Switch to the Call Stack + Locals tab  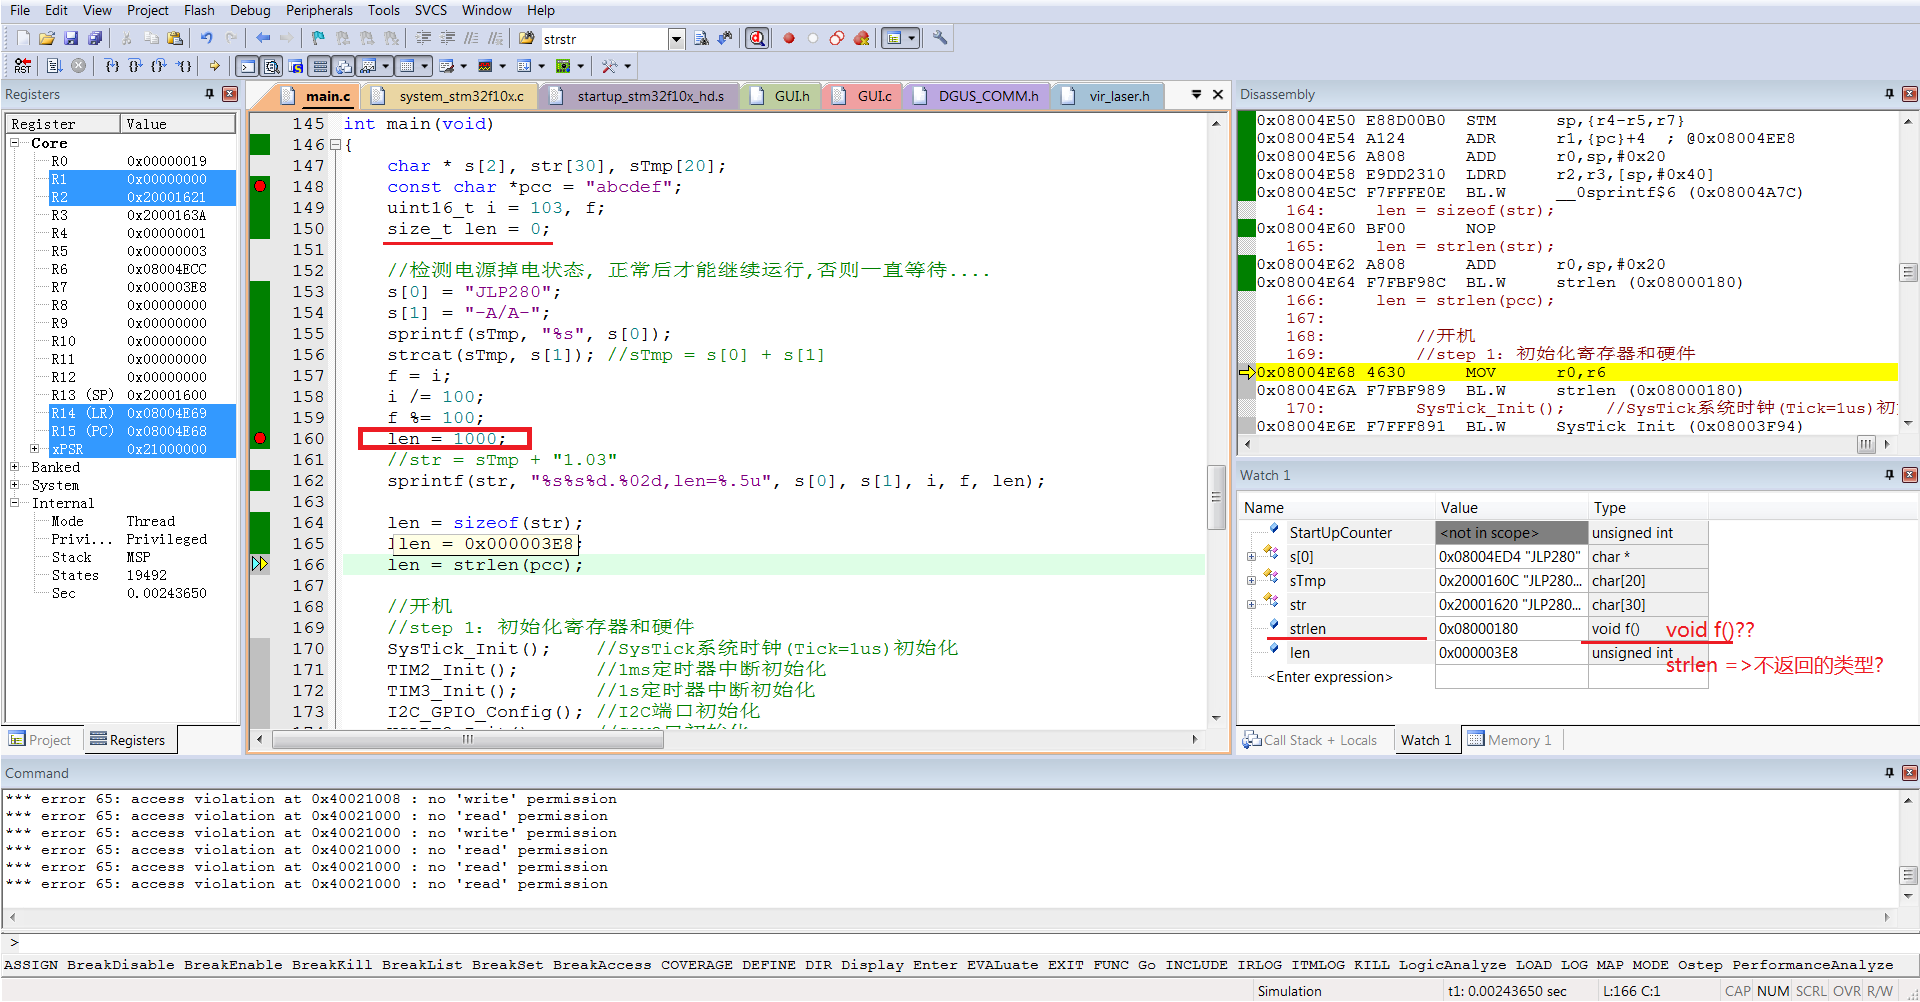click(x=1310, y=740)
